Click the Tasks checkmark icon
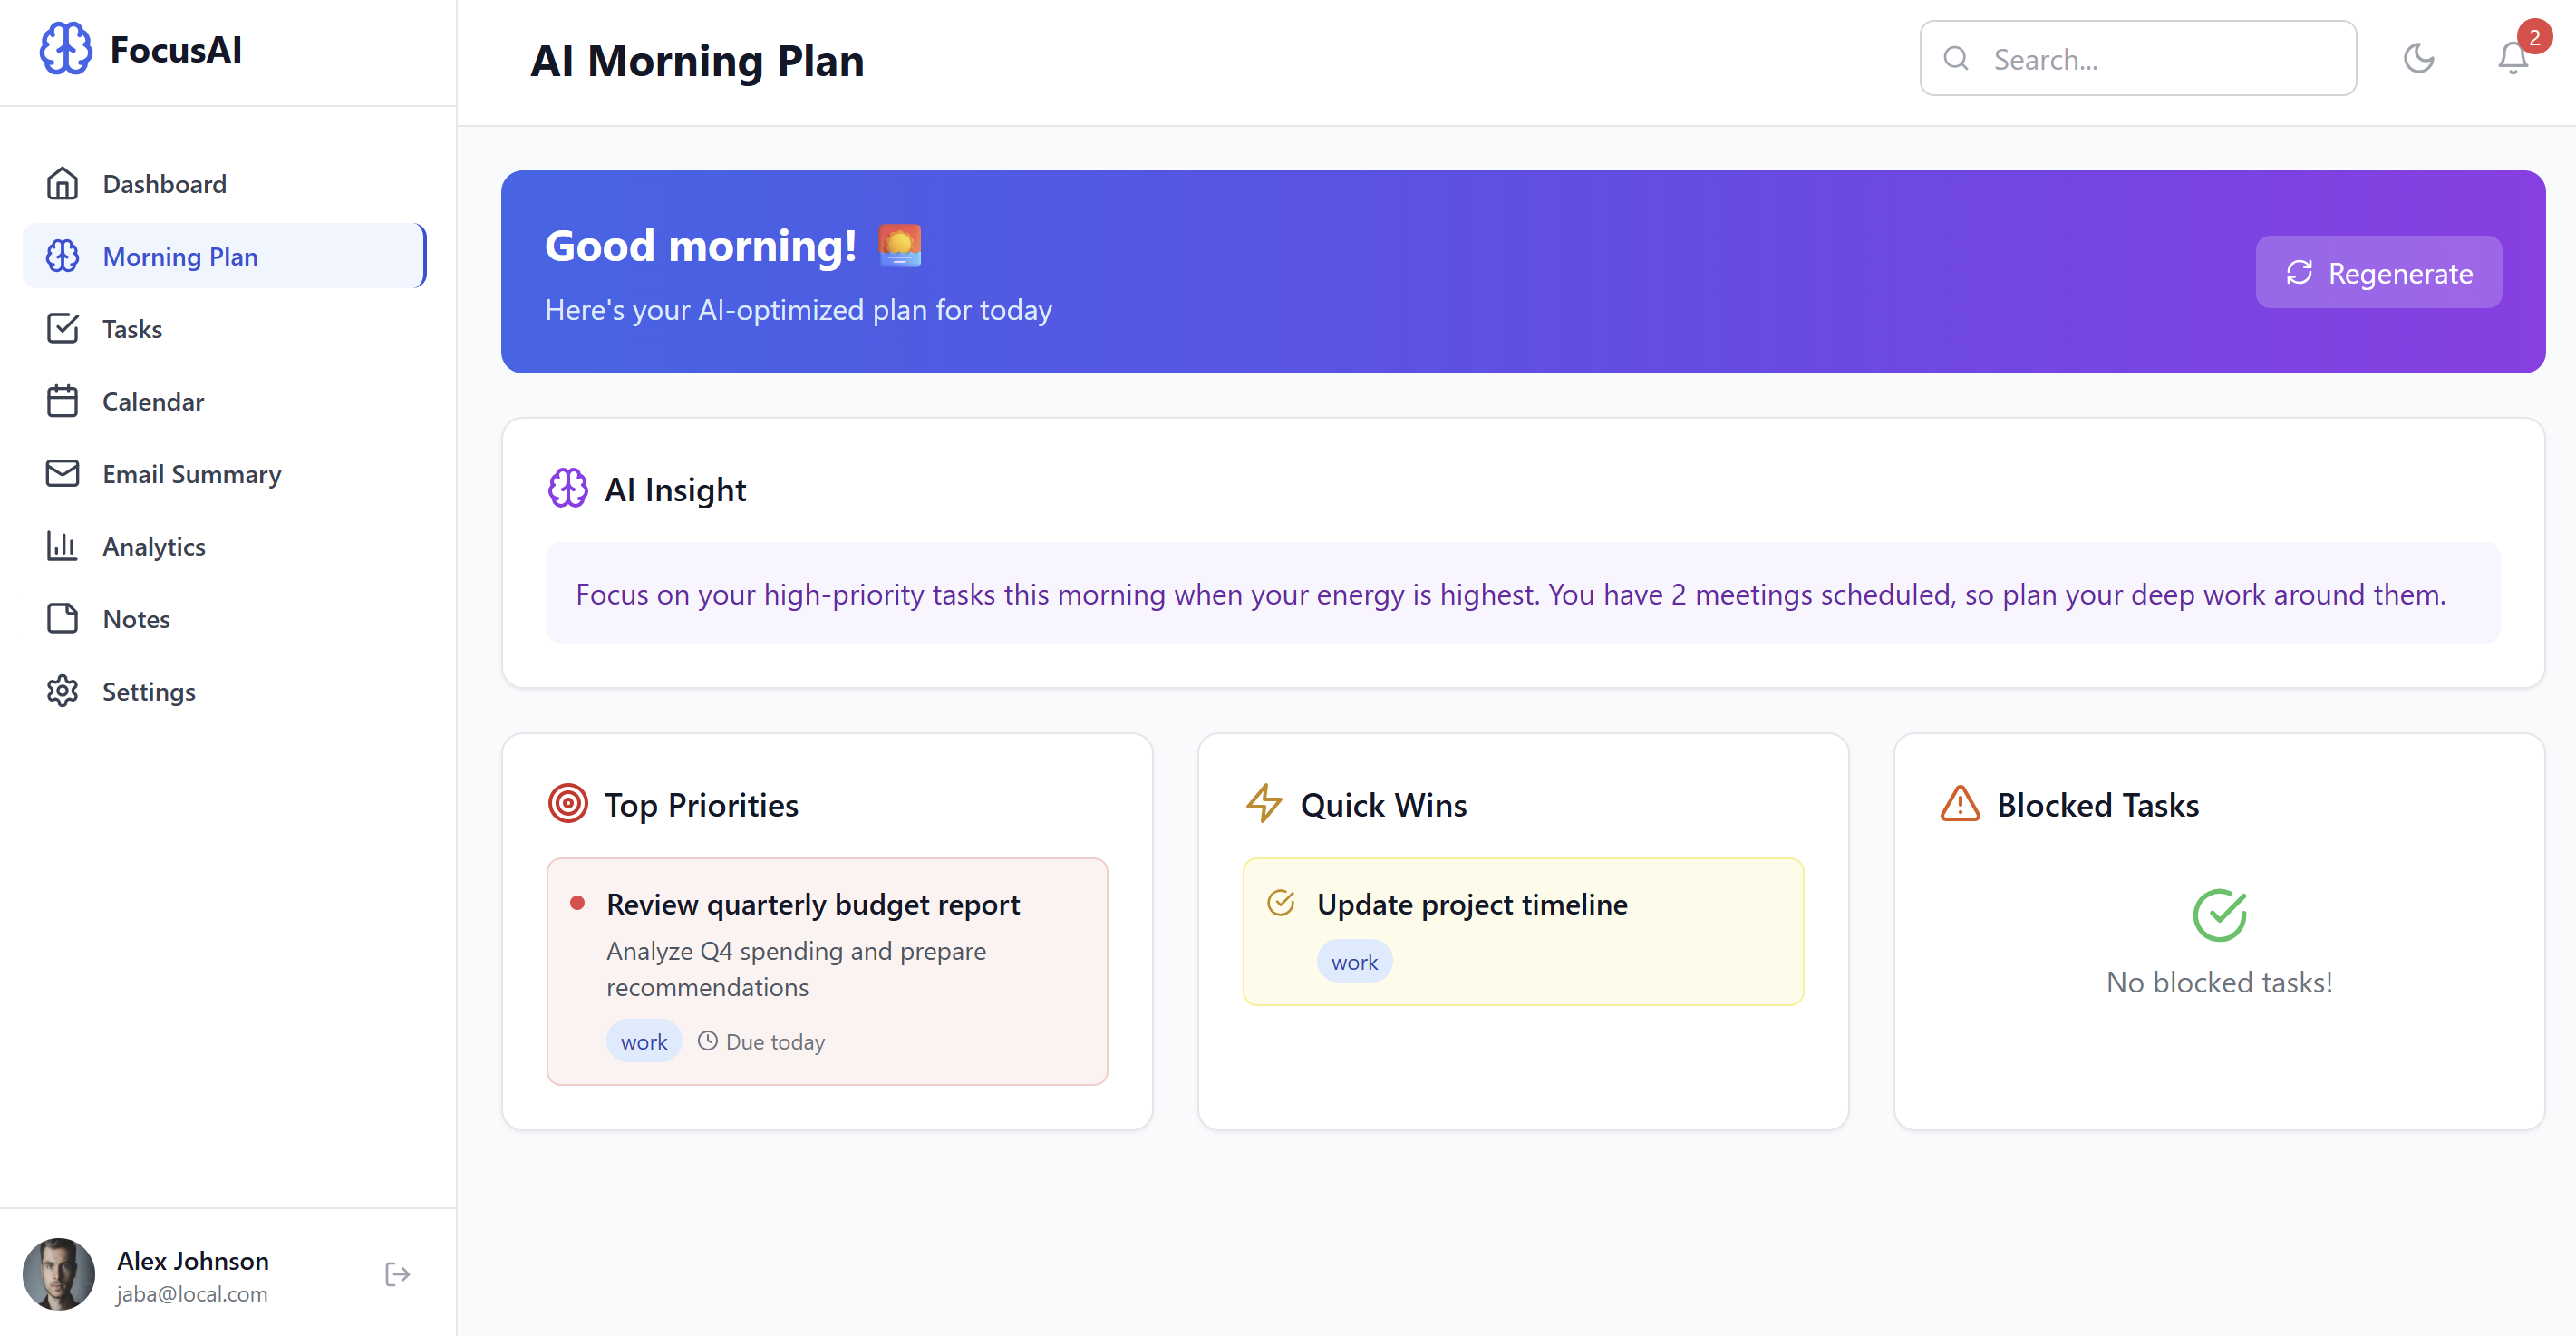The image size is (2576, 1336). [x=63, y=328]
